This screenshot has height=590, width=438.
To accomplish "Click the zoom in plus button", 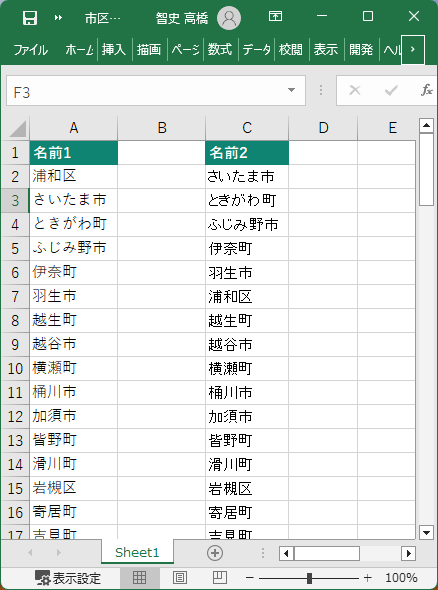I will [x=368, y=578].
